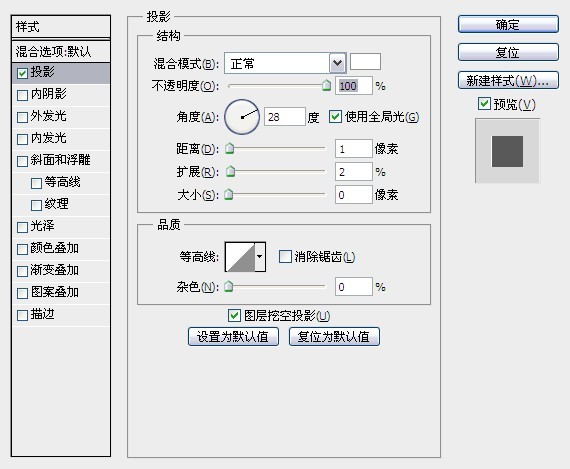The height and width of the screenshot is (469, 570).
Task: Toggle 图层挖空投影 checkbox
Action: 234,316
